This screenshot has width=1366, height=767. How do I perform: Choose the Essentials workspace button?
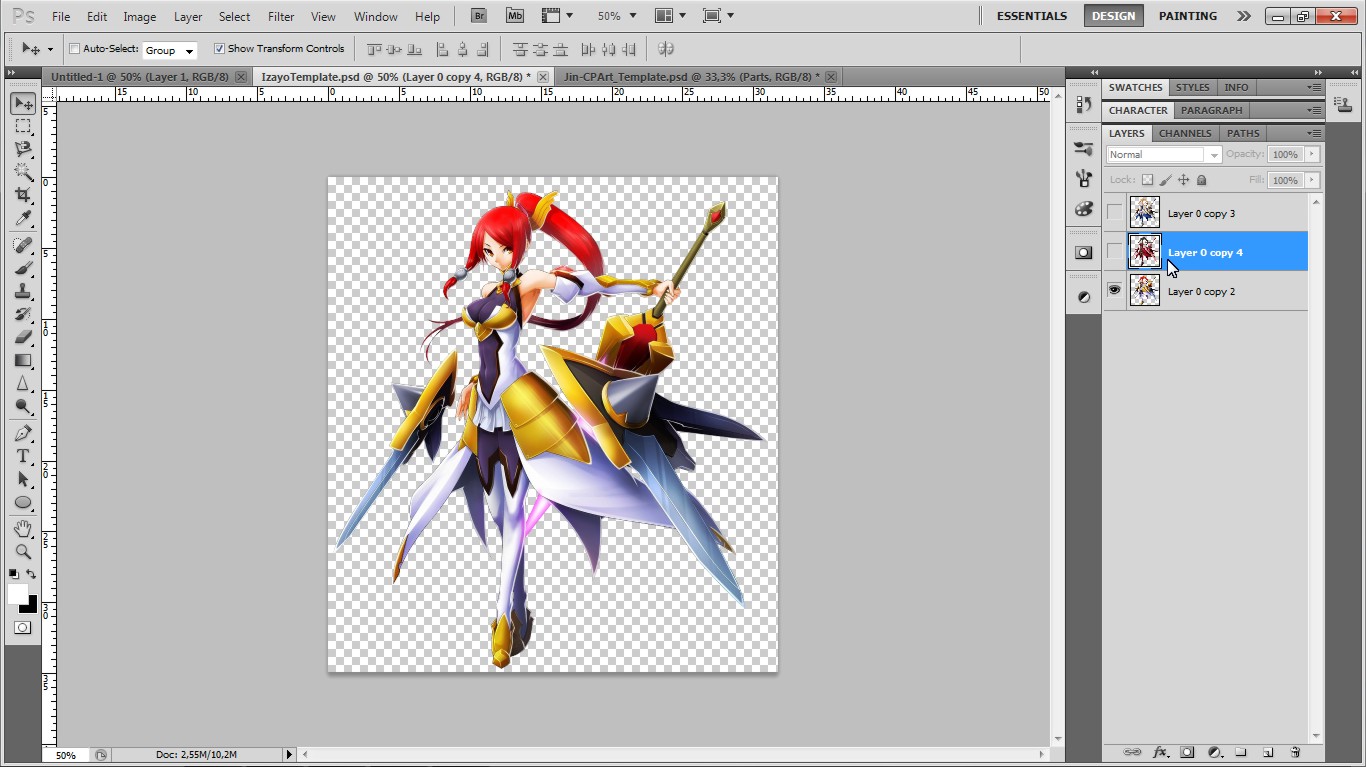(1032, 16)
